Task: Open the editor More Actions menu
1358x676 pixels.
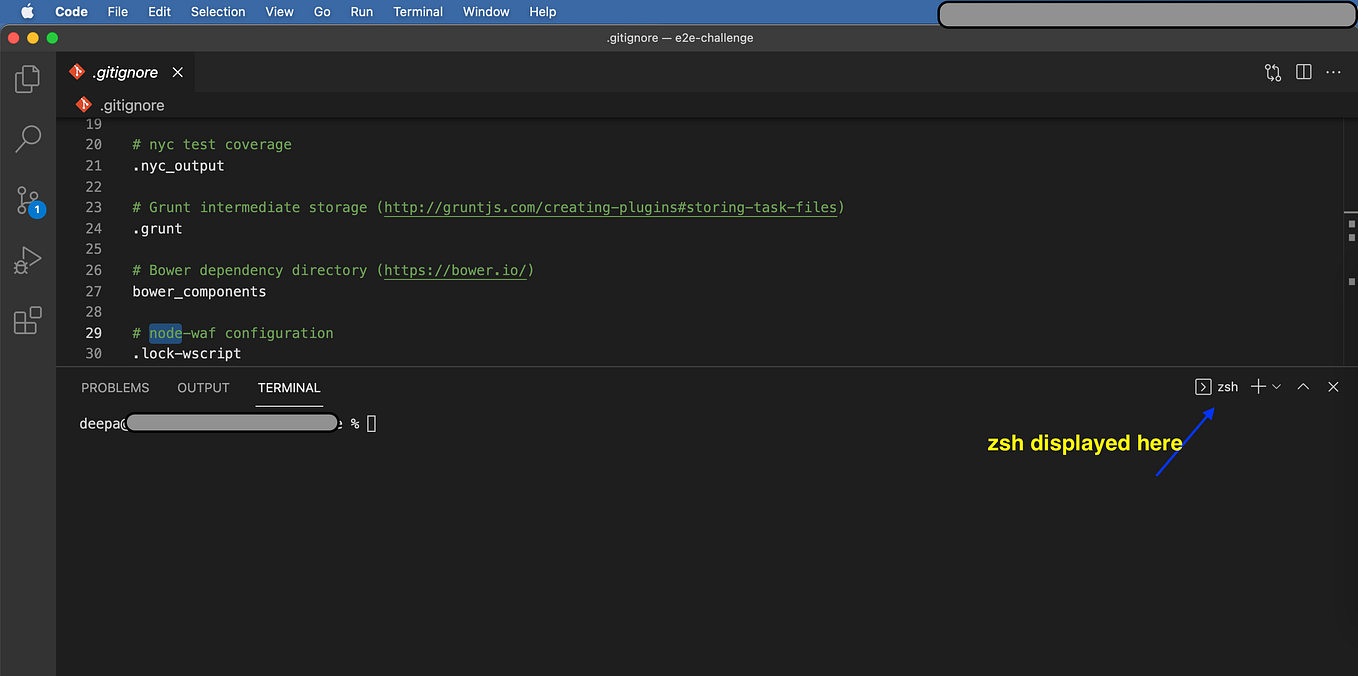Action: [x=1333, y=72]
